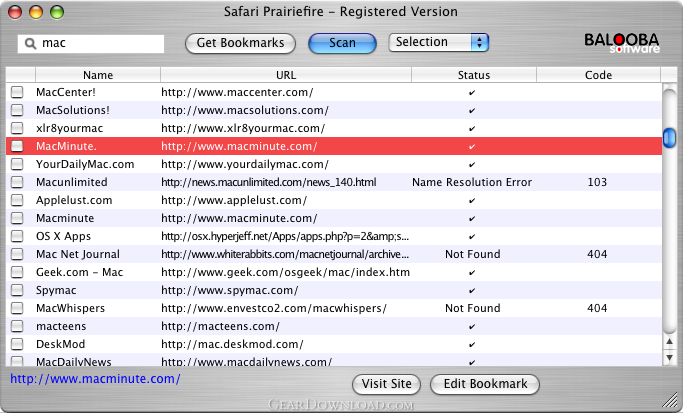Select the osx.hyperjeff.net Apps URL
683x413 pixels.
coord(285,236)
